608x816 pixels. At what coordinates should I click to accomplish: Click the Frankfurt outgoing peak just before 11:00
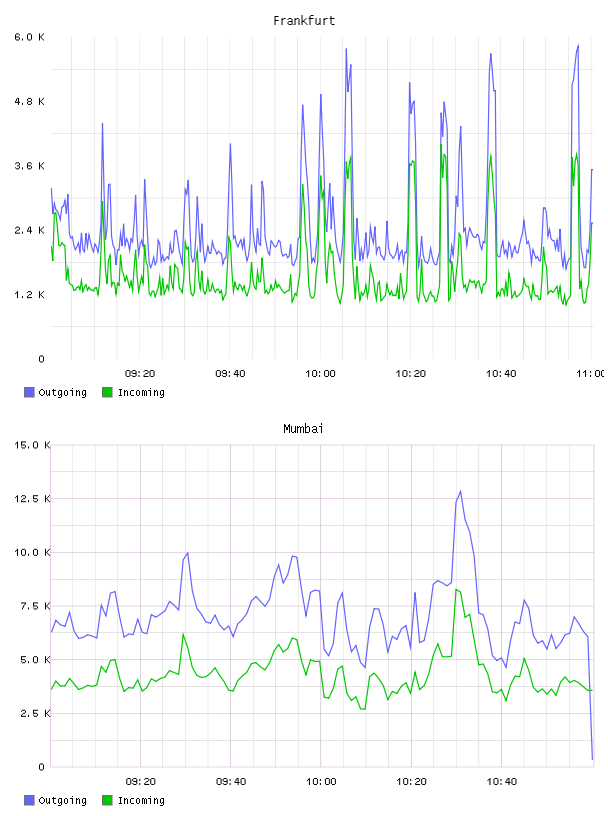click(578, 46)
